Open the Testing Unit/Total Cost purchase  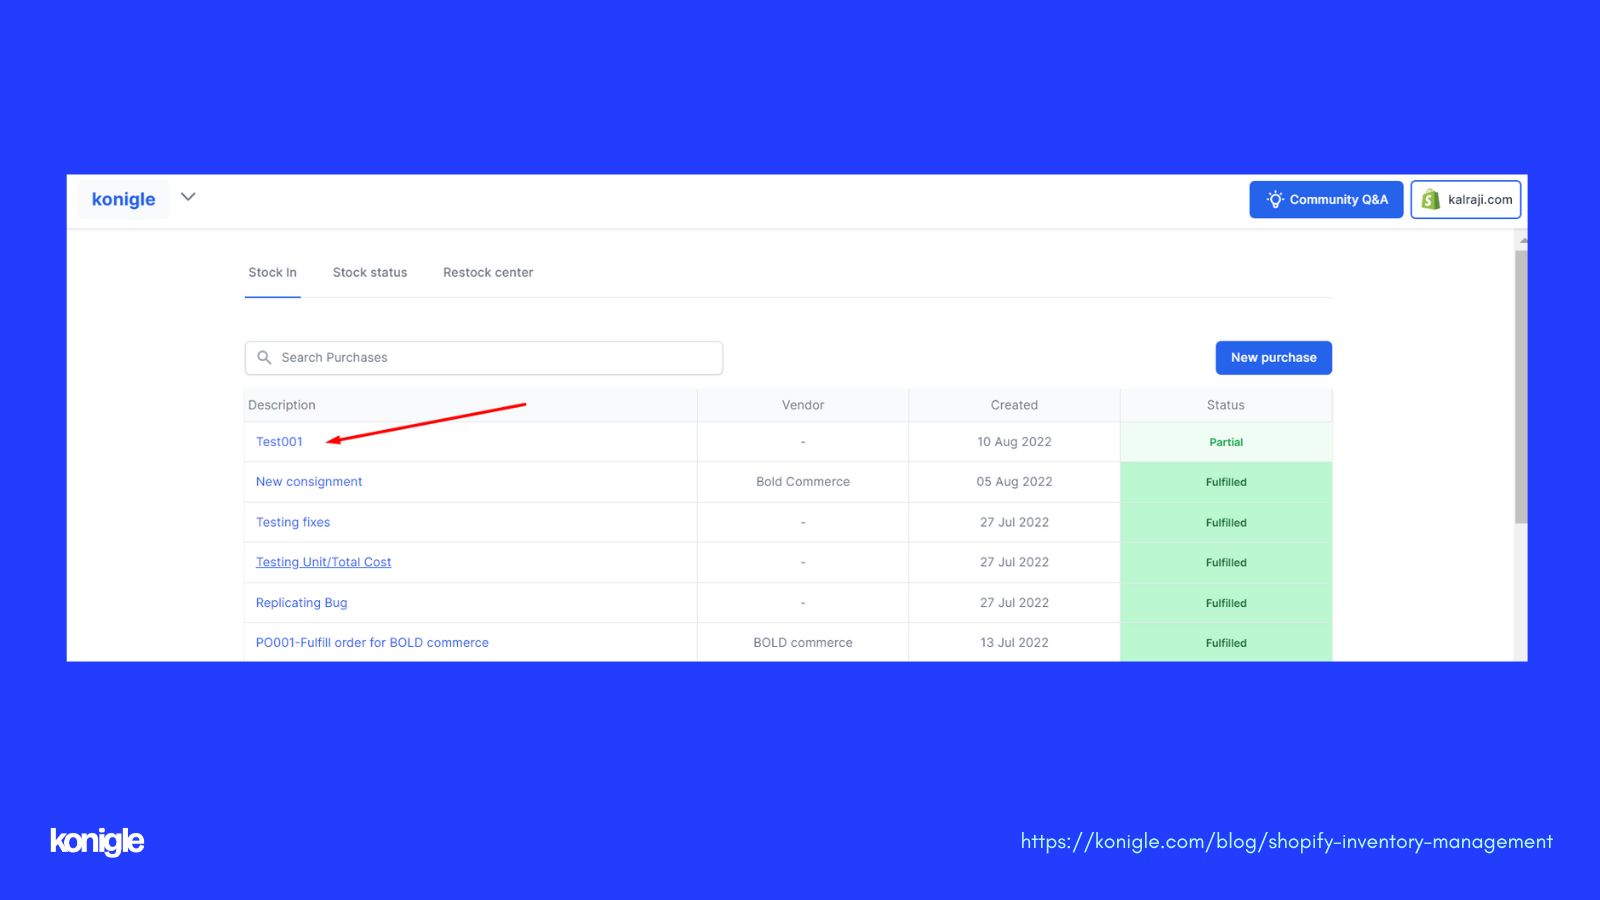point(323,562)
